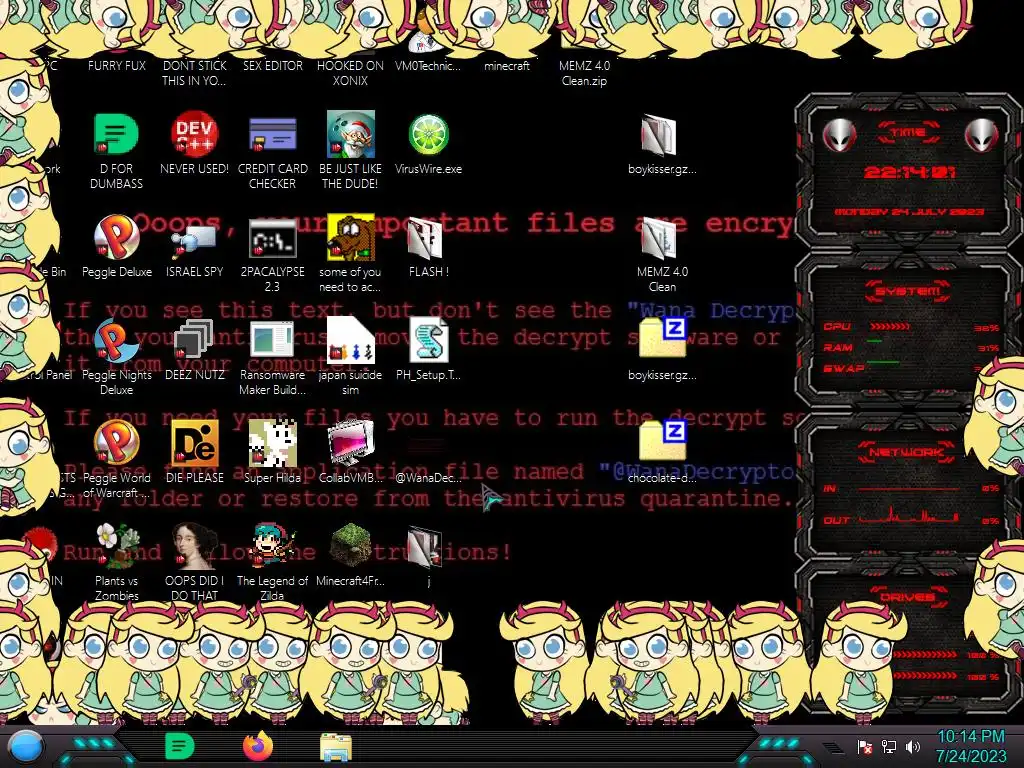The height and width of the screenshot is (768, 1024).
Task: Open the Super Hilda icon
Action: coord(272,443)
